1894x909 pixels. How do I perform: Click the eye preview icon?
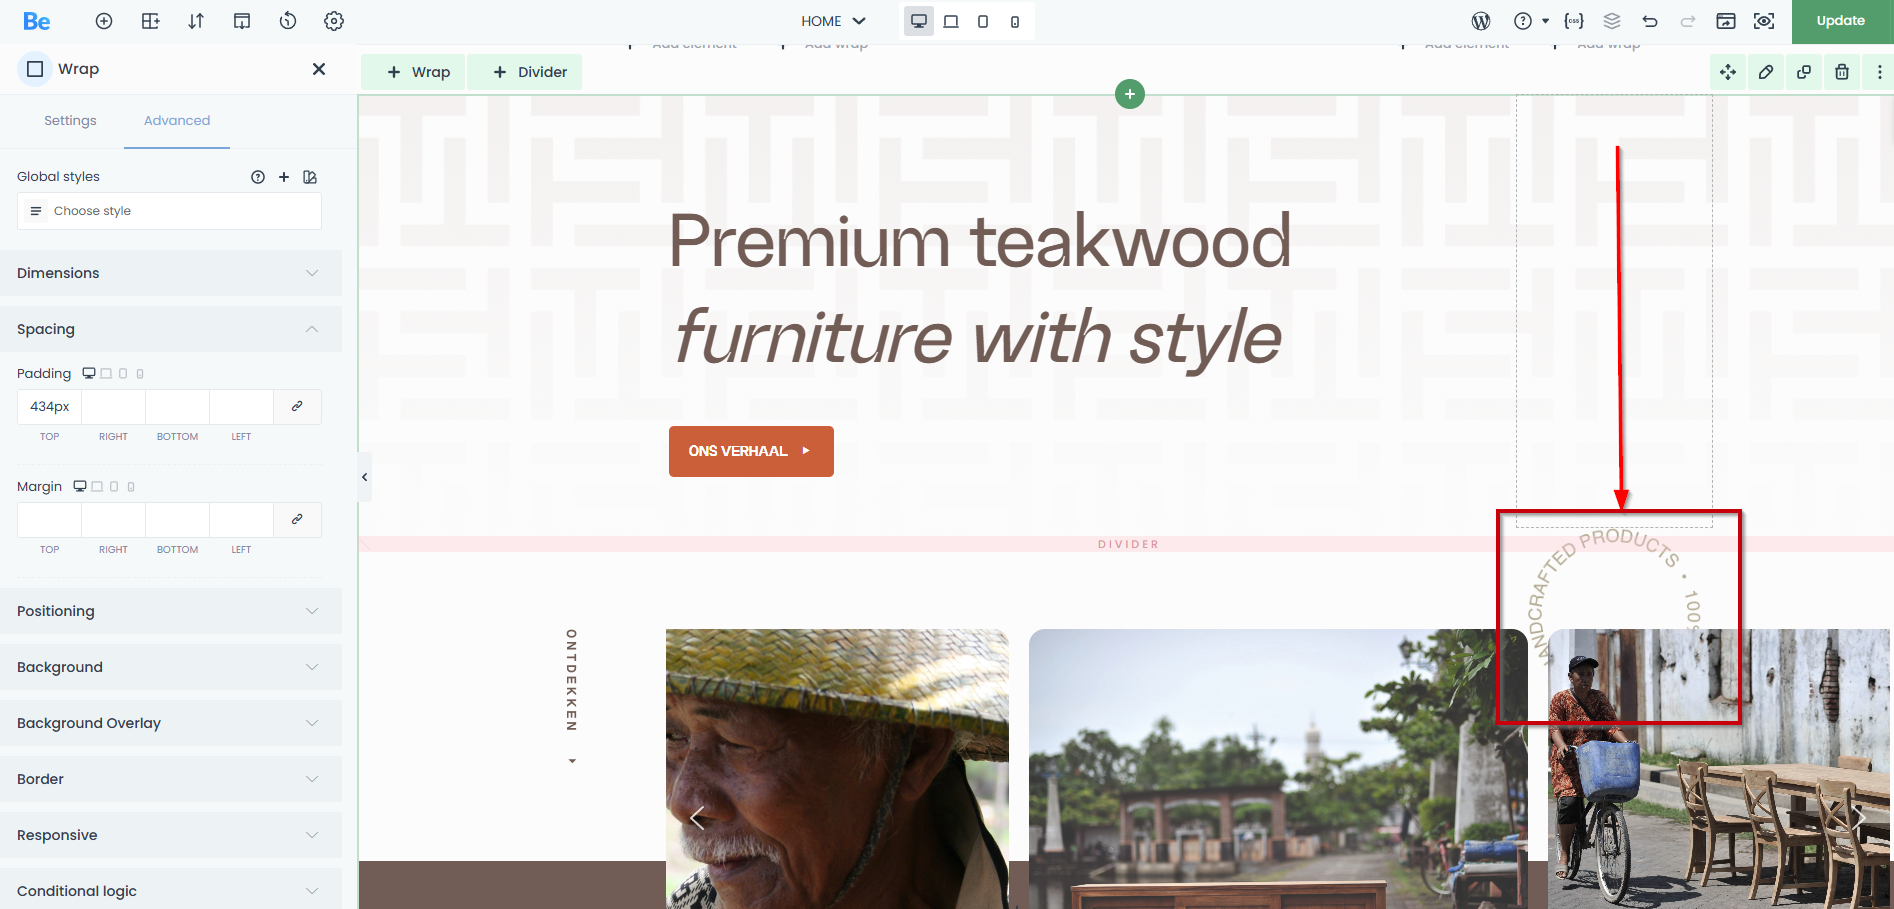tap(1764, 21)
